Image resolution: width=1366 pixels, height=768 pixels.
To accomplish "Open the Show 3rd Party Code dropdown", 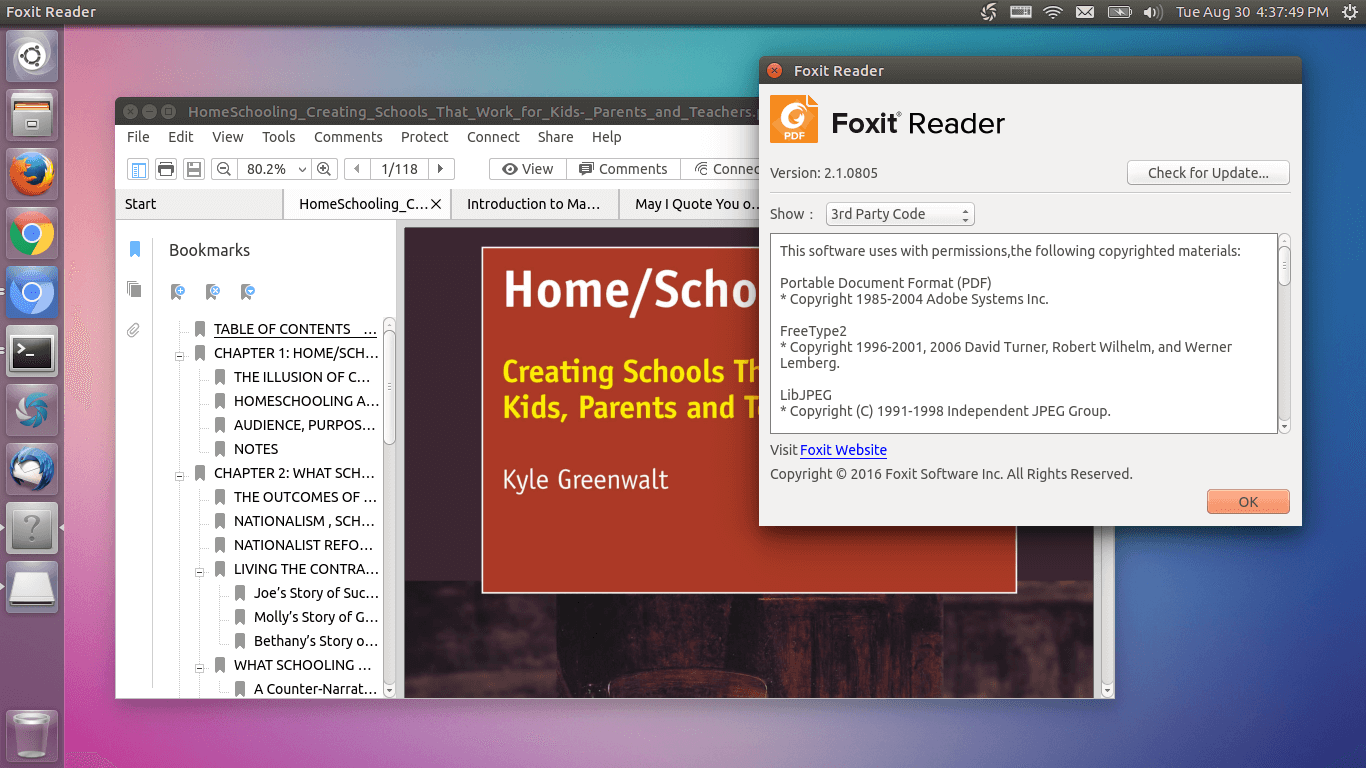I will [x=899, y=213].
